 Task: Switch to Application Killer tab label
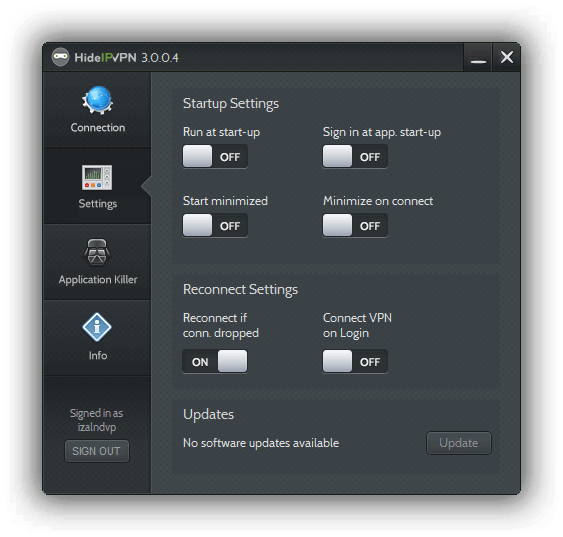tap(98, 280)
